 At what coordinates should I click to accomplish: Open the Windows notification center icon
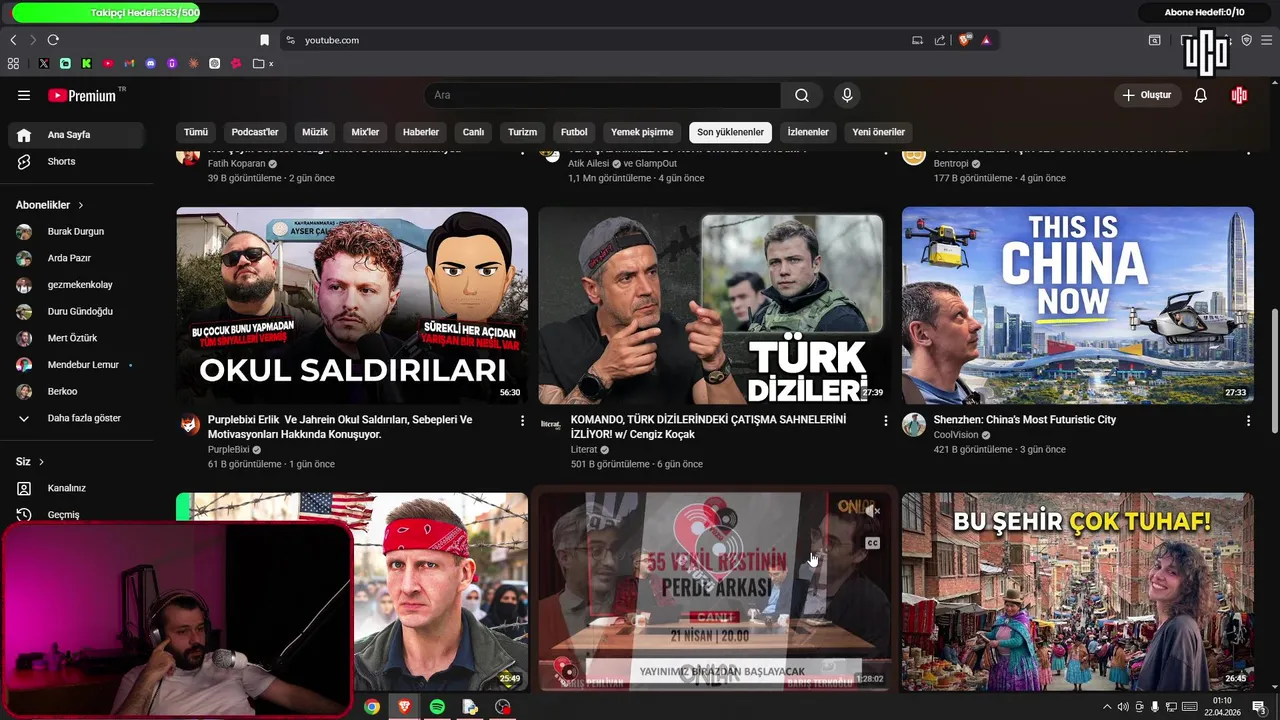pos(1259,707)
